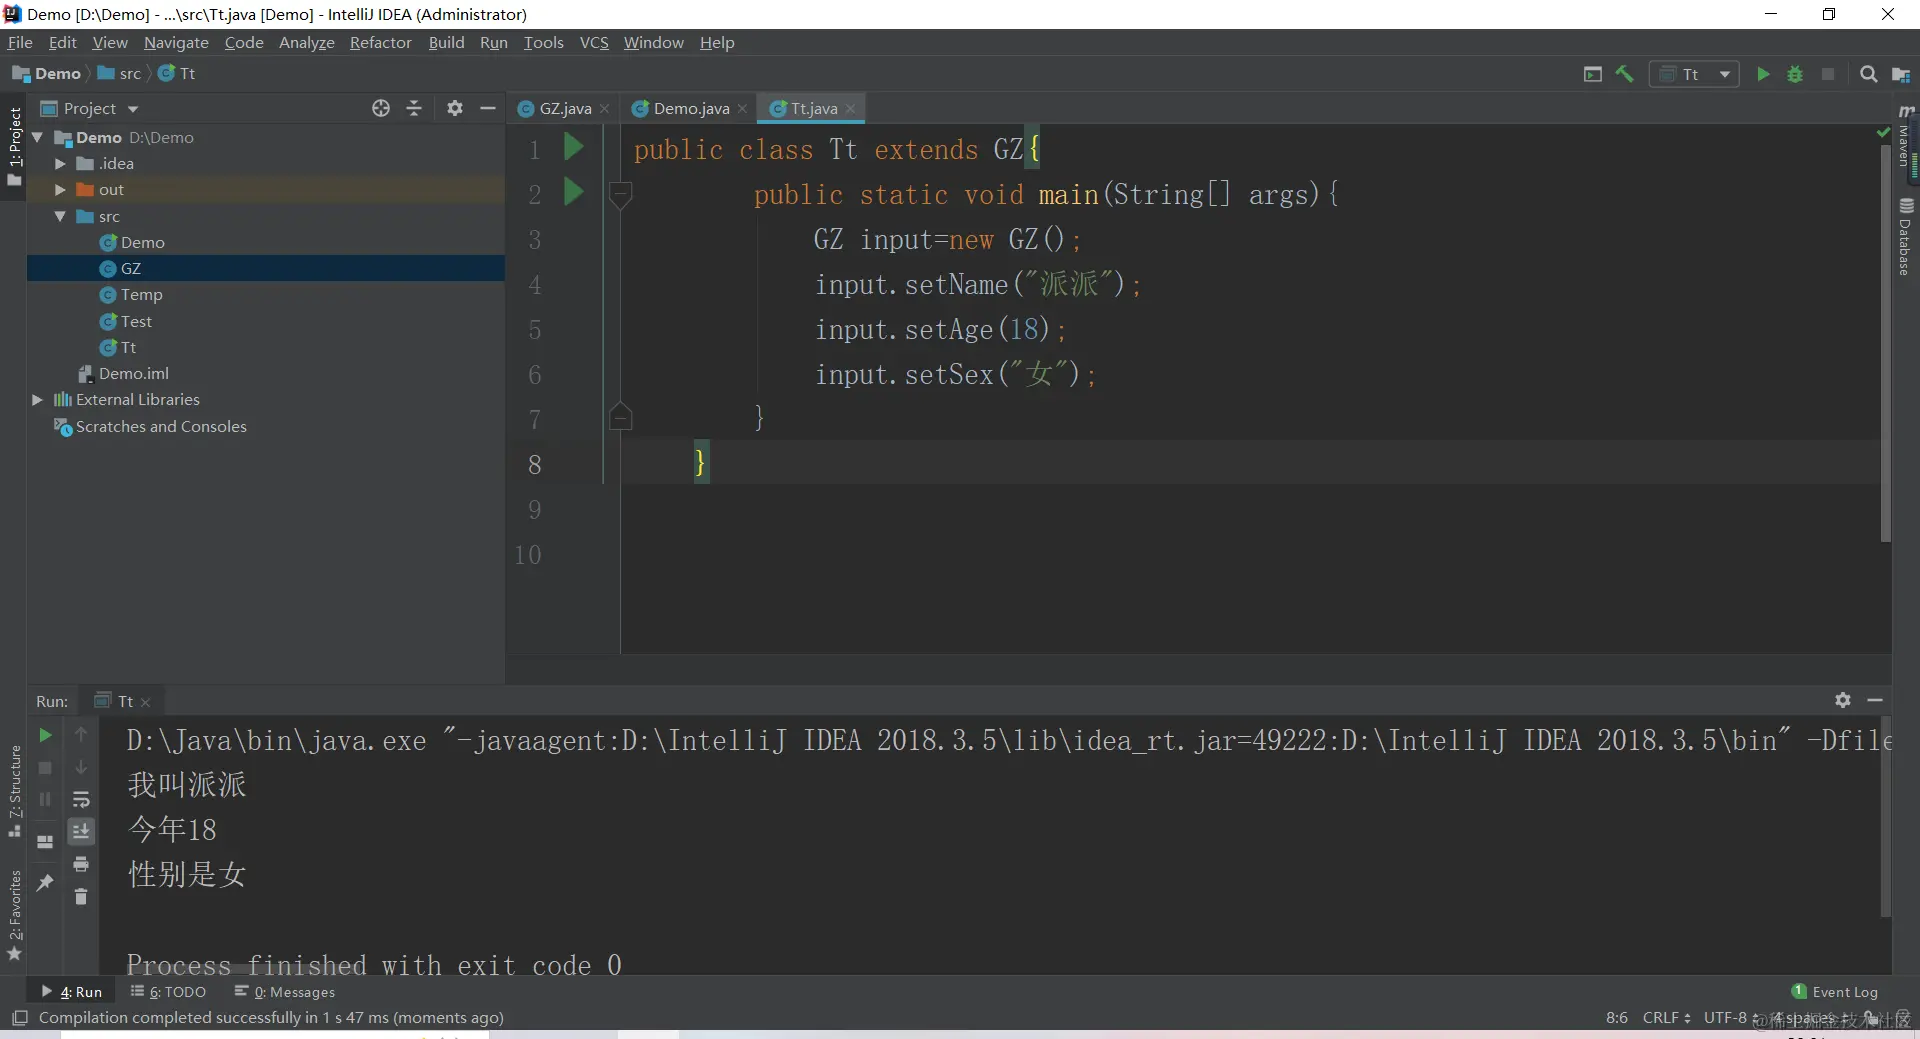Open the VCS menu

coord(594,42)
